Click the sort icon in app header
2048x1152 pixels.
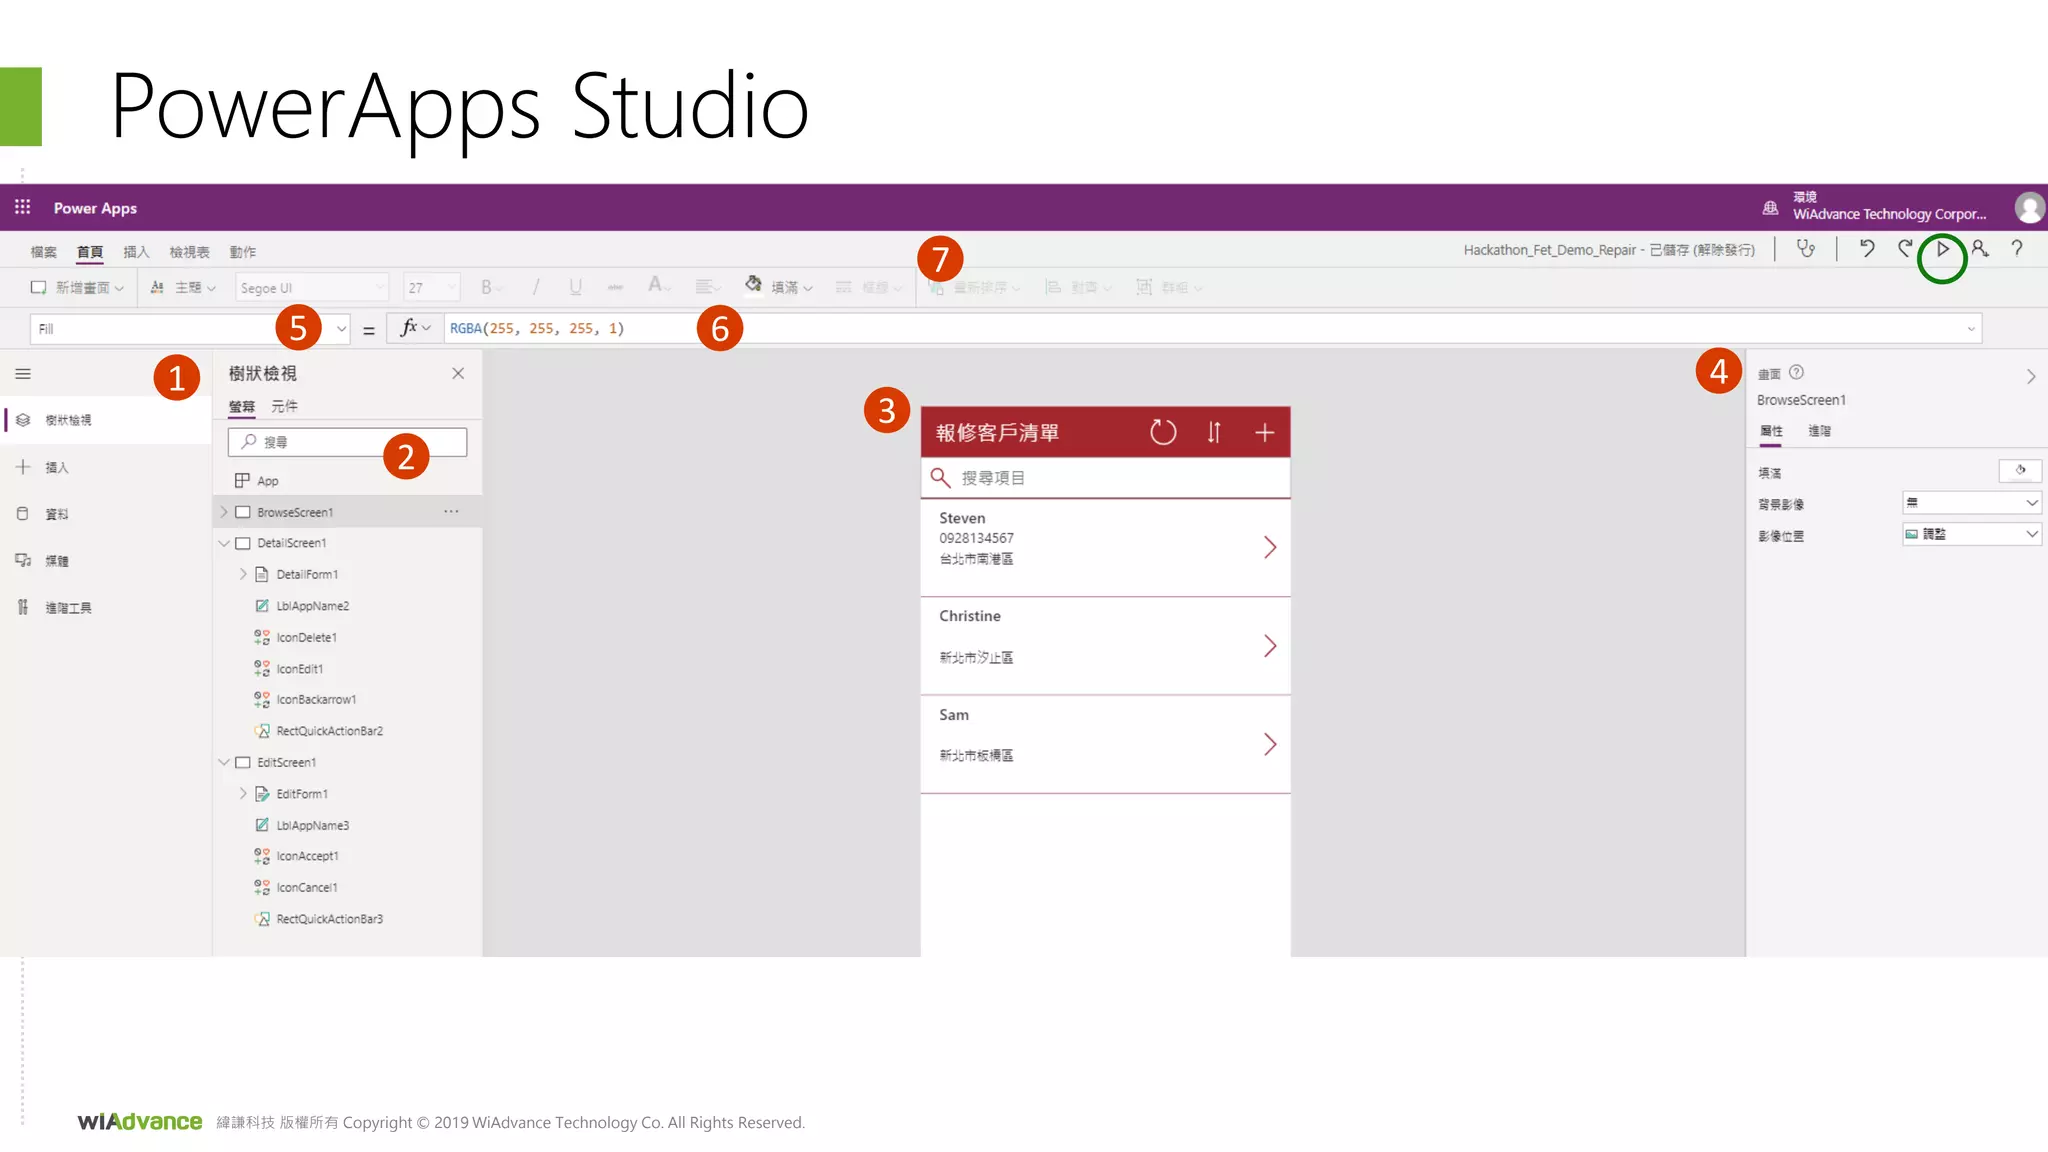coord(1214,432)
